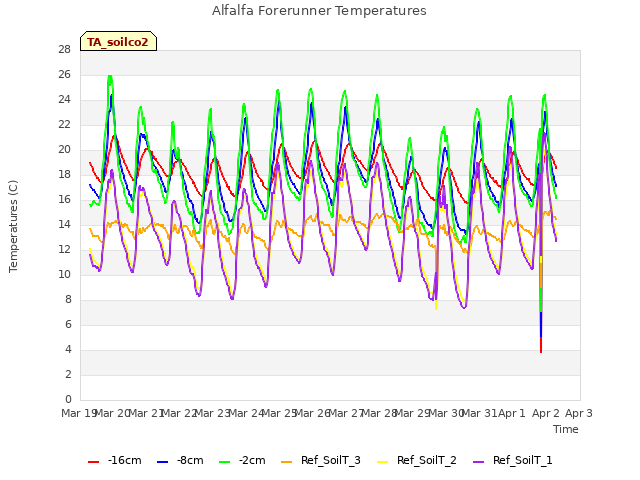This screenshot has height=480, width=640.
Task: Click the chart title Alfalfa Forerunner Temperatures
Action: (319, 11)
